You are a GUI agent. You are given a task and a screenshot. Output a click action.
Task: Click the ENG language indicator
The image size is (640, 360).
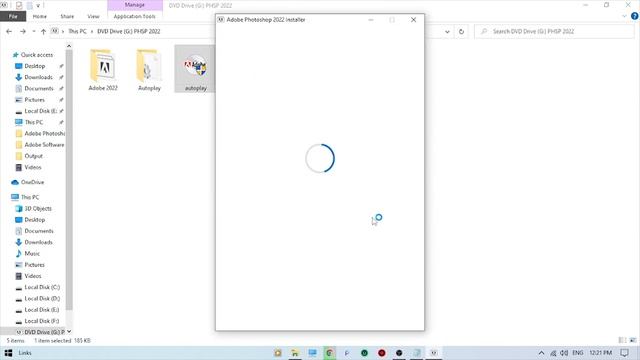pos(578,353)
